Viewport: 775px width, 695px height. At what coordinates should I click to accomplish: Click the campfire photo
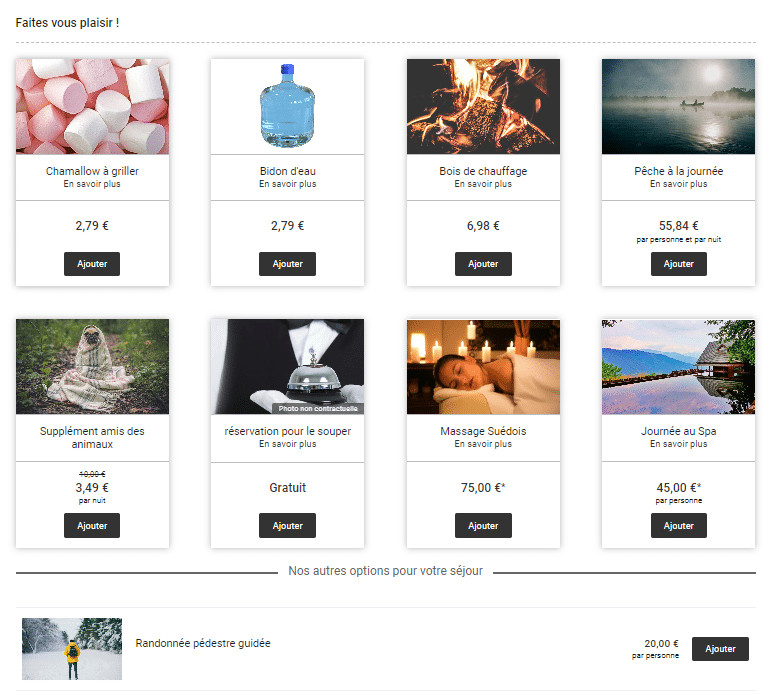[483, 106]
